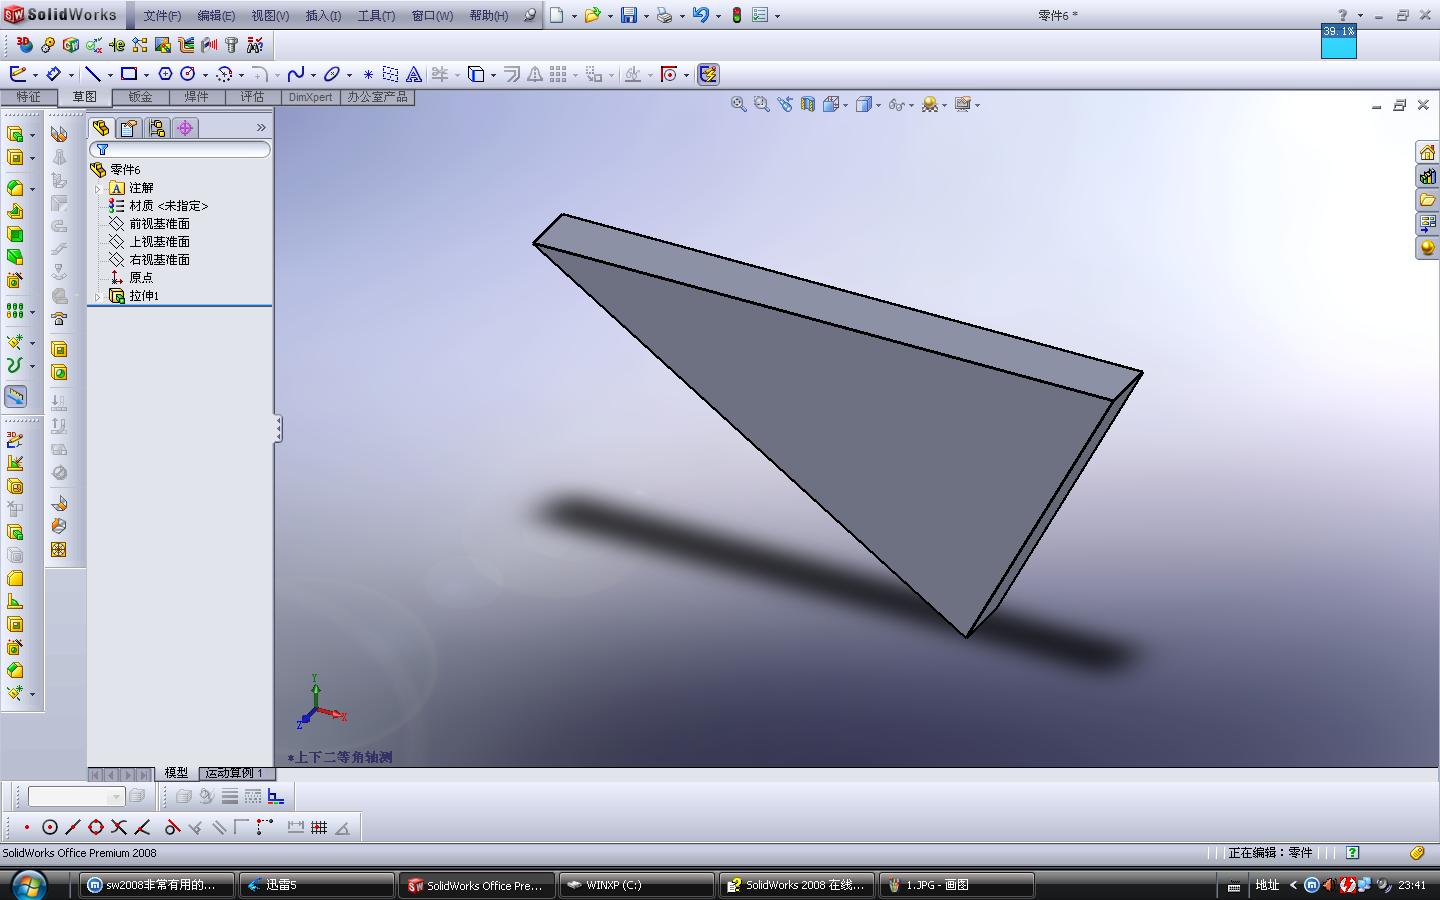The width and height of the screenshot is (1440, 900).
Task: Click the feature tree filter field
Action: 180,149
